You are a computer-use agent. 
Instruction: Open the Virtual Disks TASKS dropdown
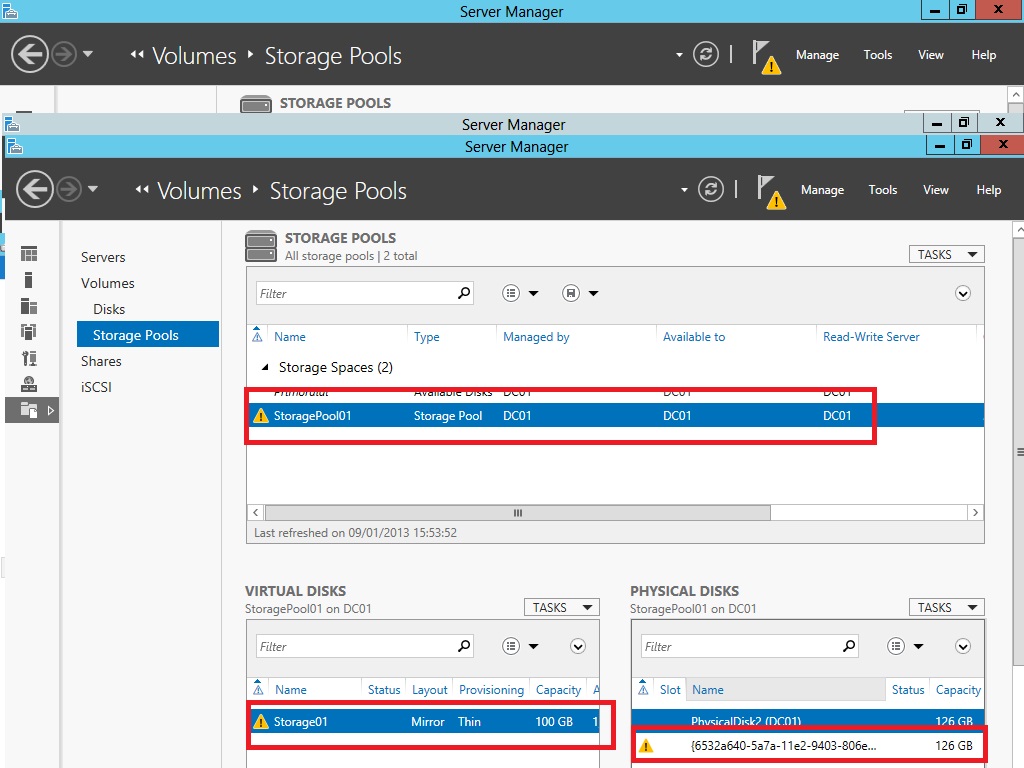[561, 608]
